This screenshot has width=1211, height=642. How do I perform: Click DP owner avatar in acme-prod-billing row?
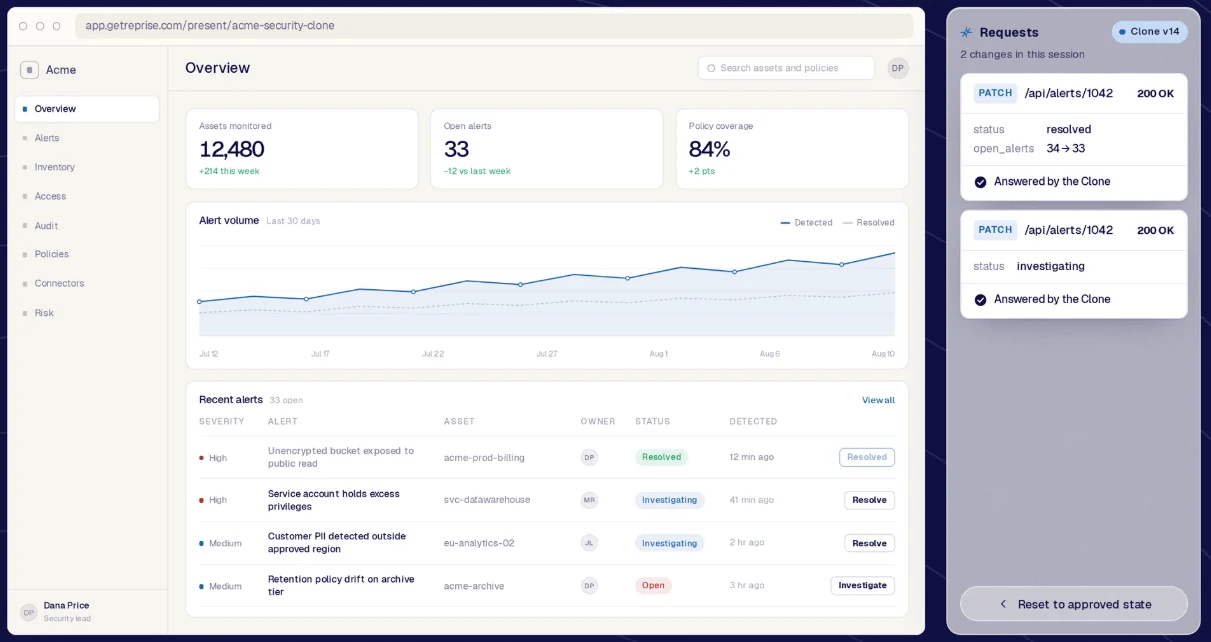pos(589,457)
